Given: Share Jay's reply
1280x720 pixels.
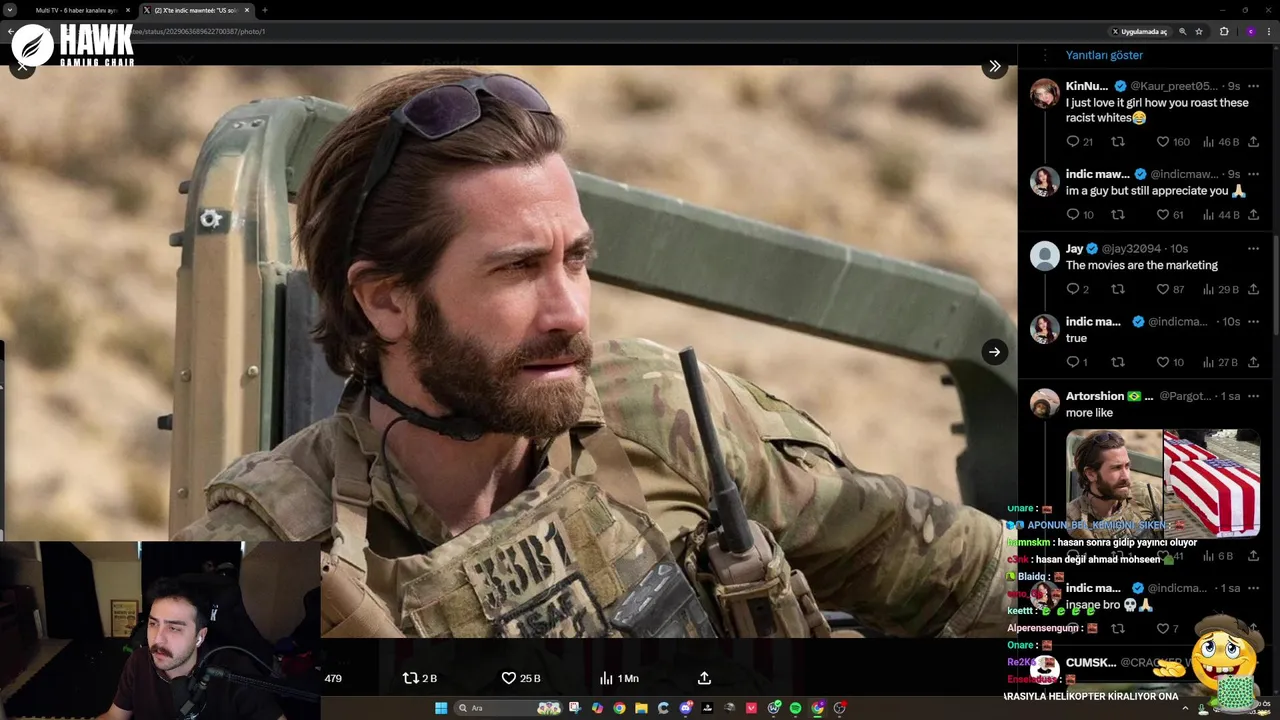Looking at the screenshot, I should [1253, 289].
